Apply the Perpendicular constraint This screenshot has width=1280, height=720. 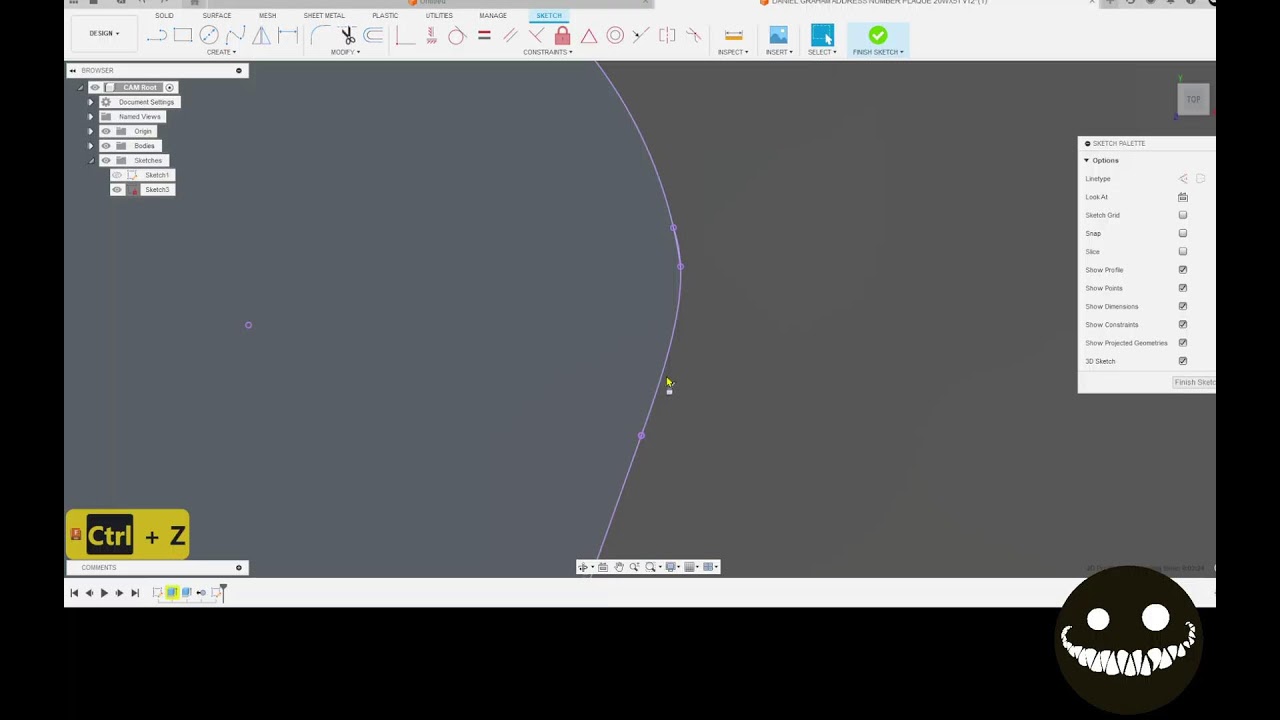536,36
